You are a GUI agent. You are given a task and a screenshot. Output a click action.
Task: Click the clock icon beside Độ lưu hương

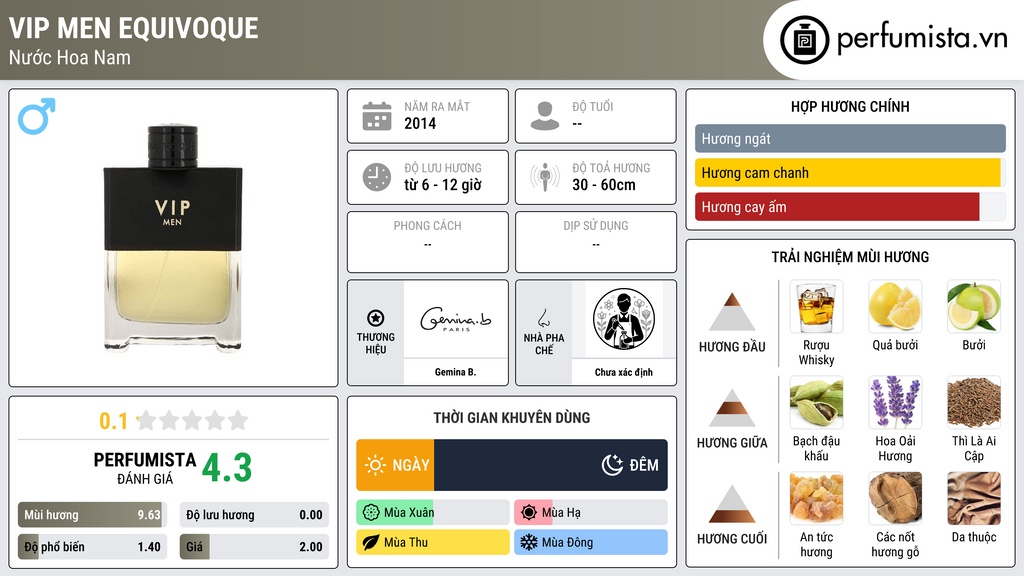pyautogui.click(x=377, y=177)
